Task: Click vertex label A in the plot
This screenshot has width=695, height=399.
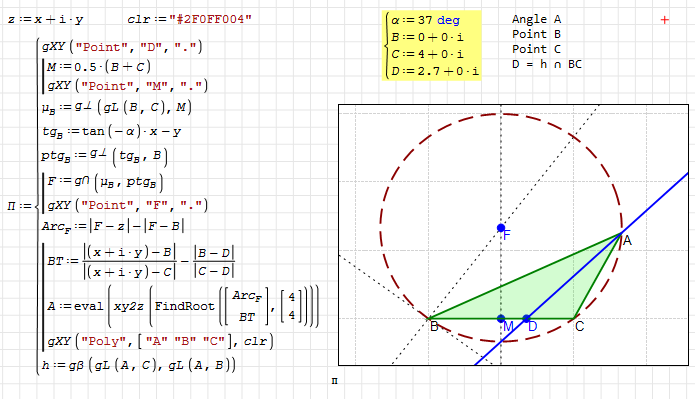Action: 627,241
